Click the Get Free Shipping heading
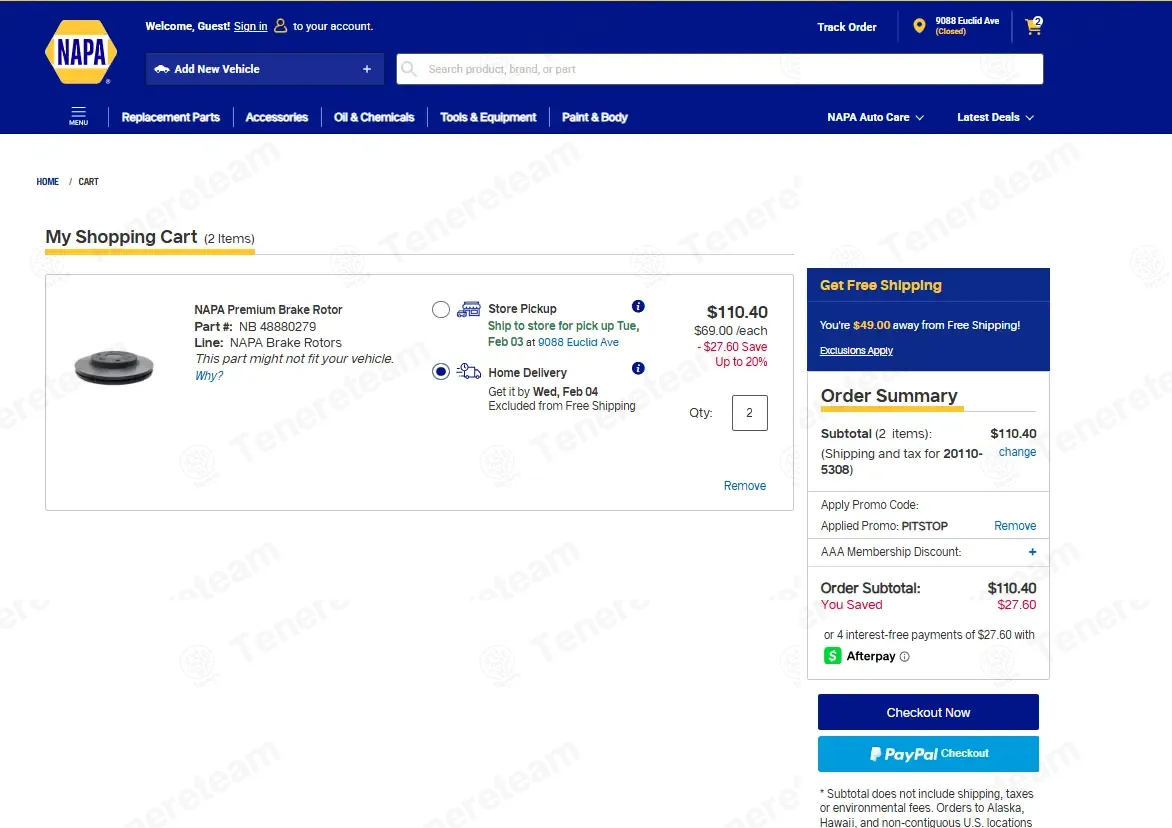 [880, 285]
